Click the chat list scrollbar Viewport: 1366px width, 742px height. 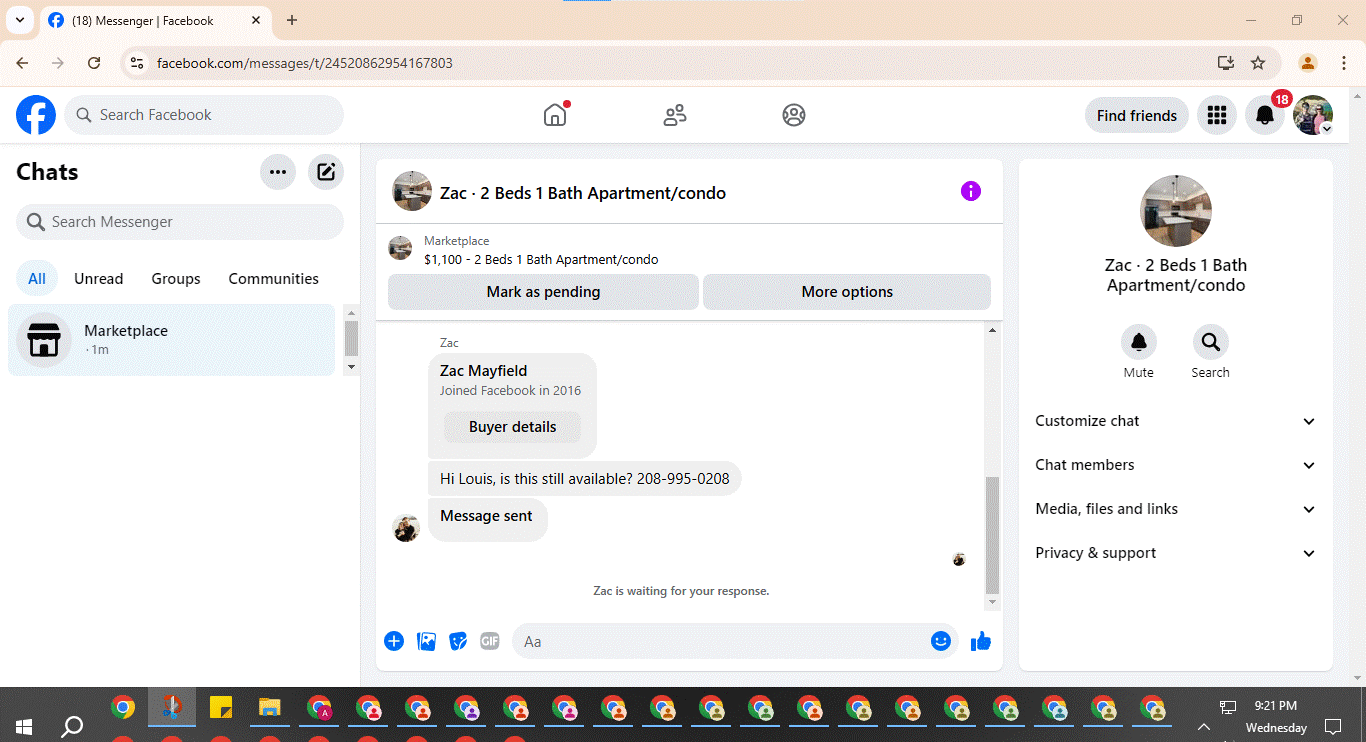point(351,338)
